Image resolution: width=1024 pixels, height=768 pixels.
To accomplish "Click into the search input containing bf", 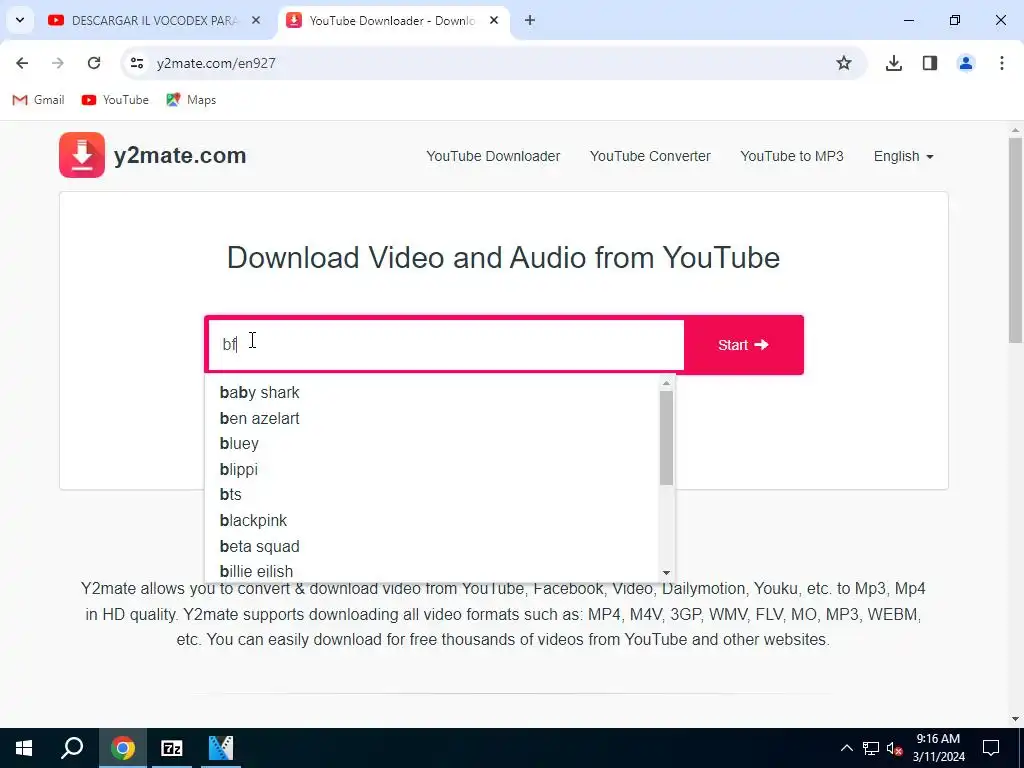I will click(445, 345).
